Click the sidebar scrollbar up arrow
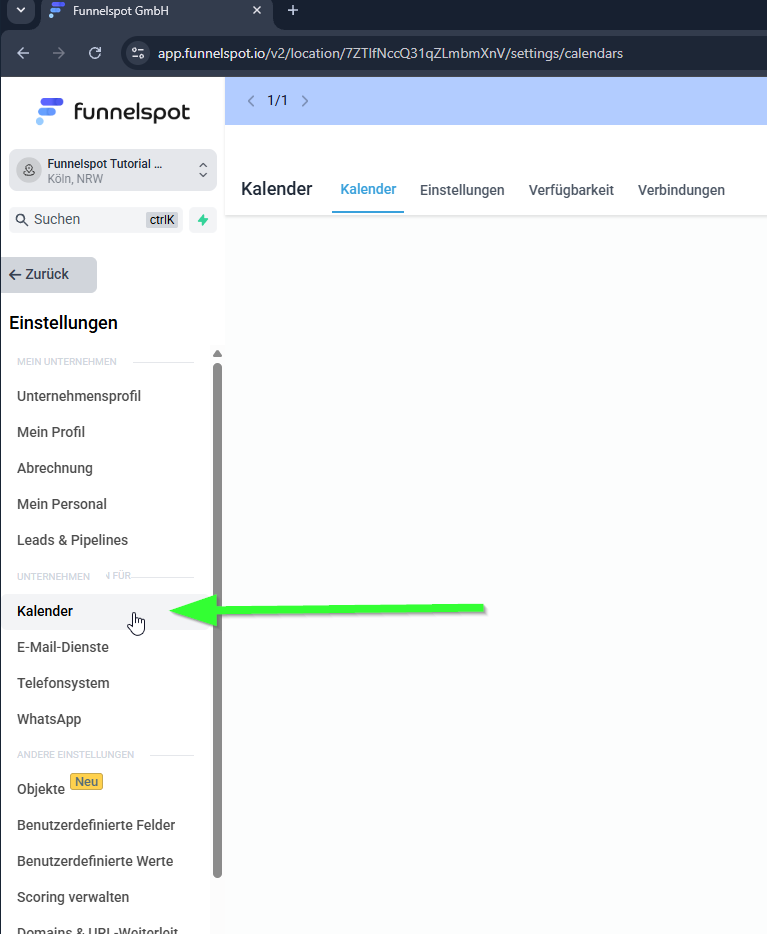This screenshot has width=767, height=934. point(217,354)
